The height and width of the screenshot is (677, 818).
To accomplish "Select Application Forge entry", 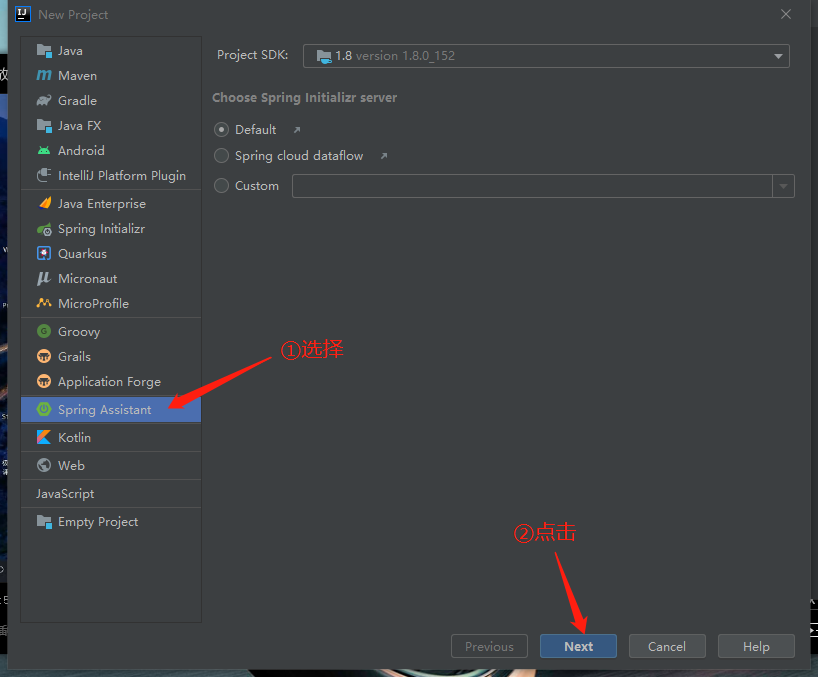I will point(111,382).
